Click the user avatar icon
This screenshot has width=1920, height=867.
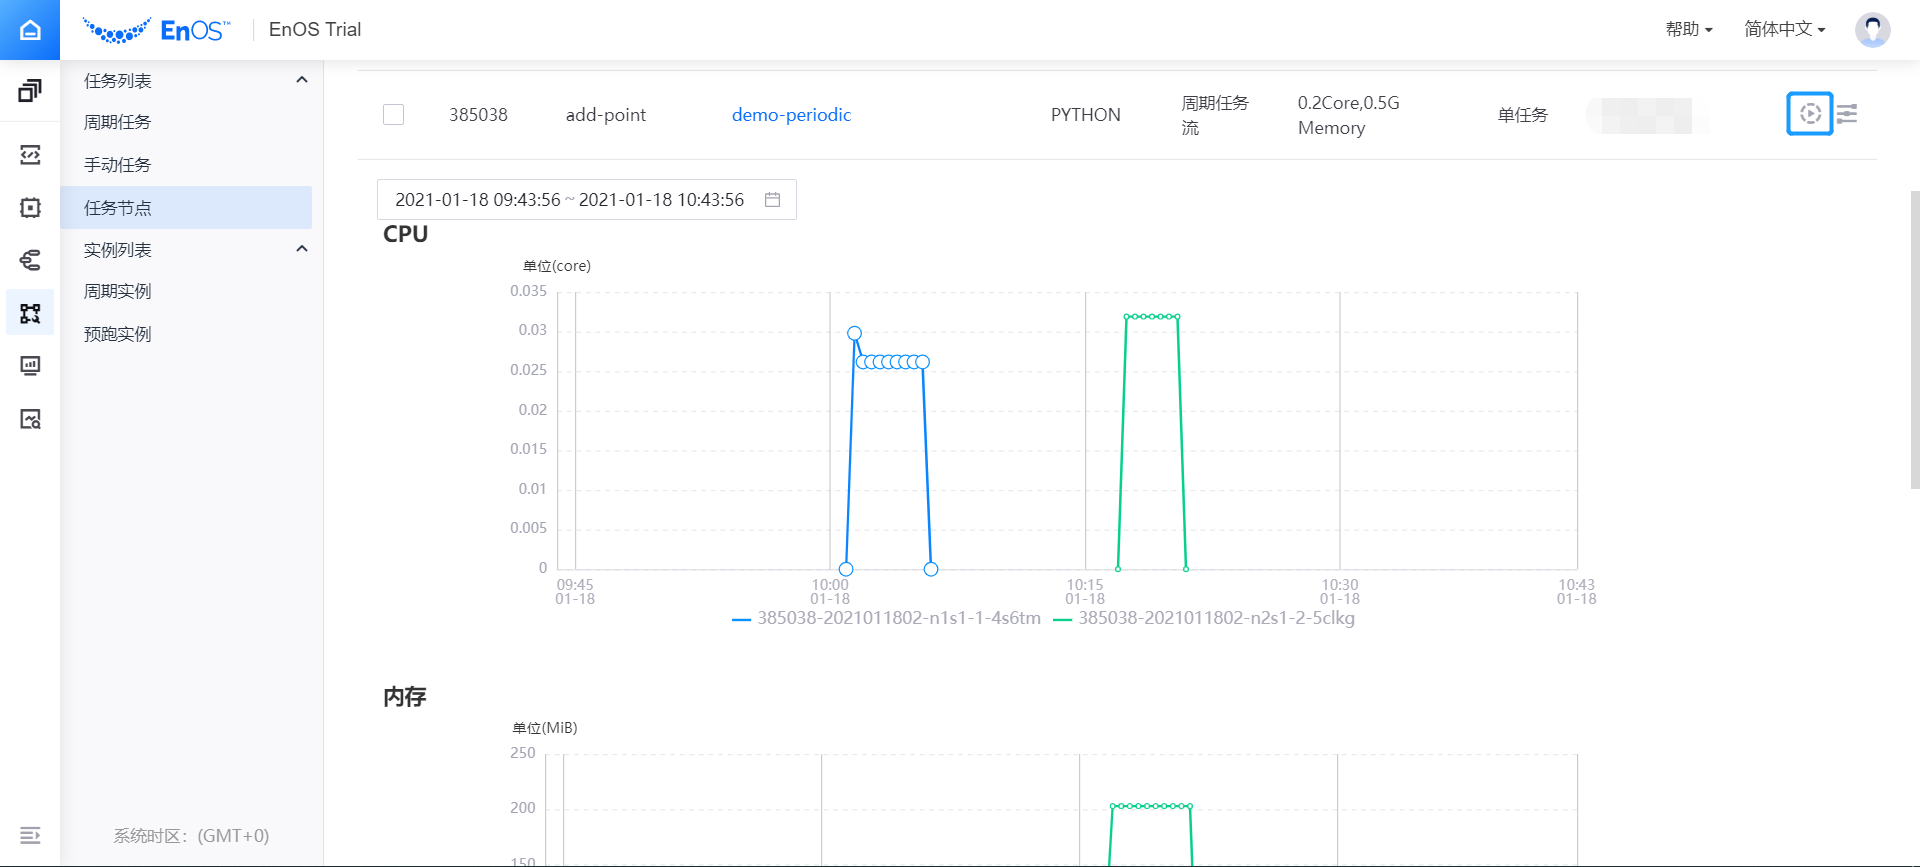(x=1872, y=29)
